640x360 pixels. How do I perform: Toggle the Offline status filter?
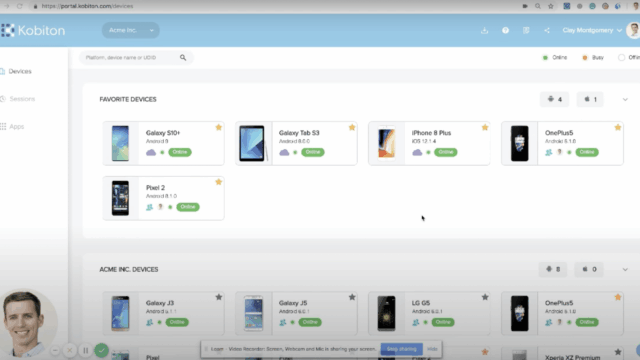tap(629, 58)
